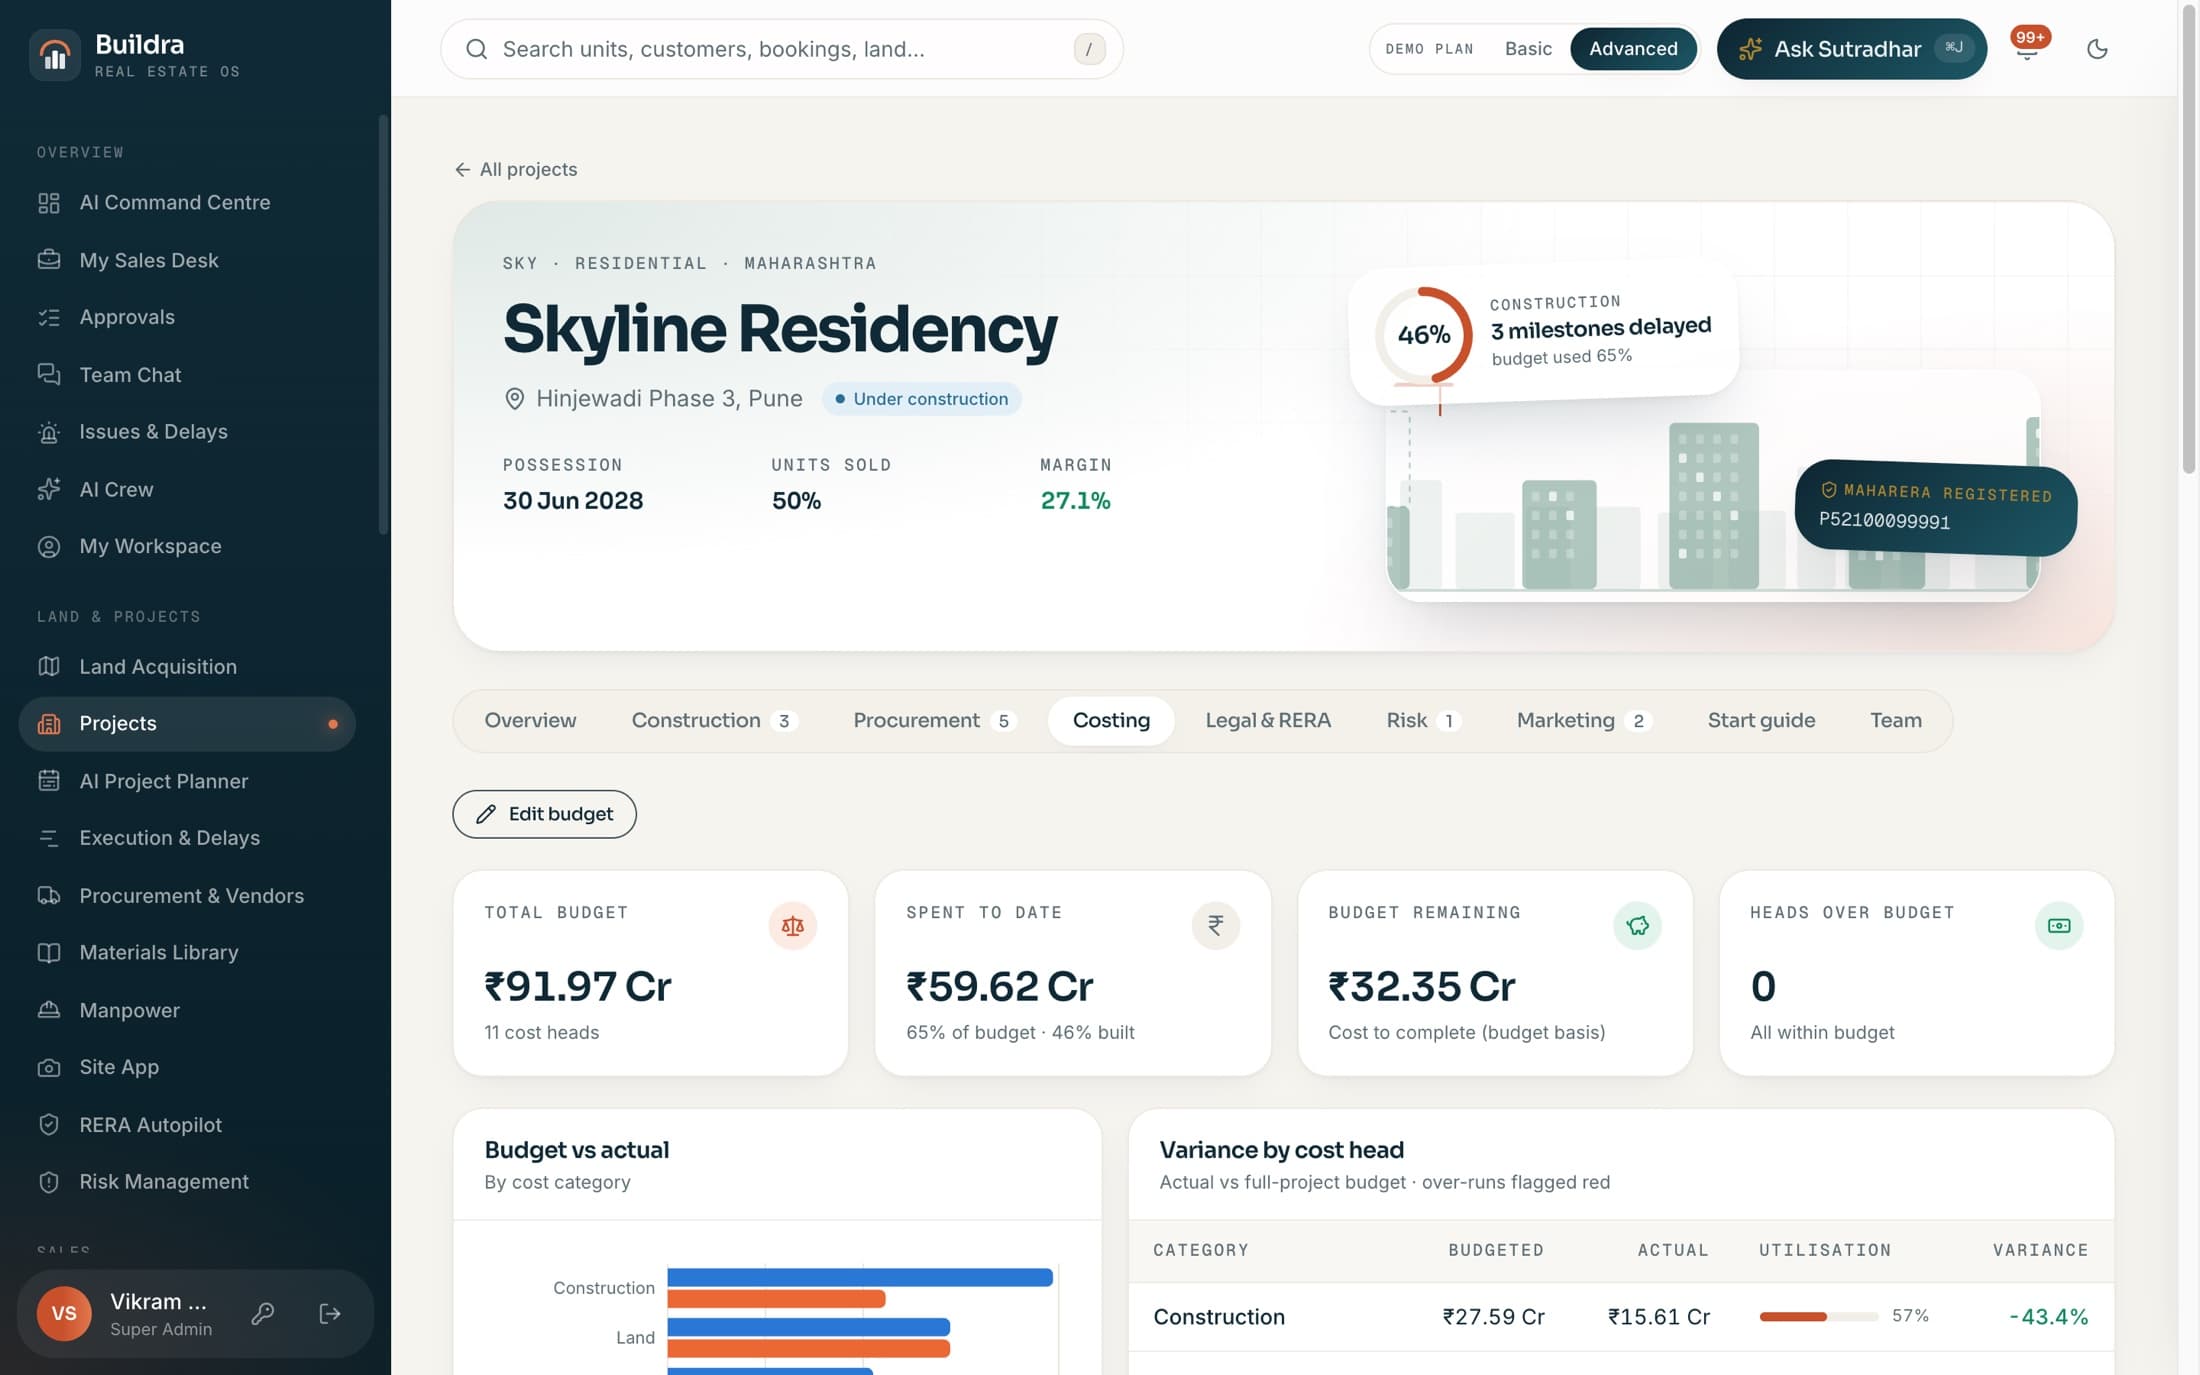2200x1375 pixels.
Task: Focus the search units field
Action: coord(781,49)
